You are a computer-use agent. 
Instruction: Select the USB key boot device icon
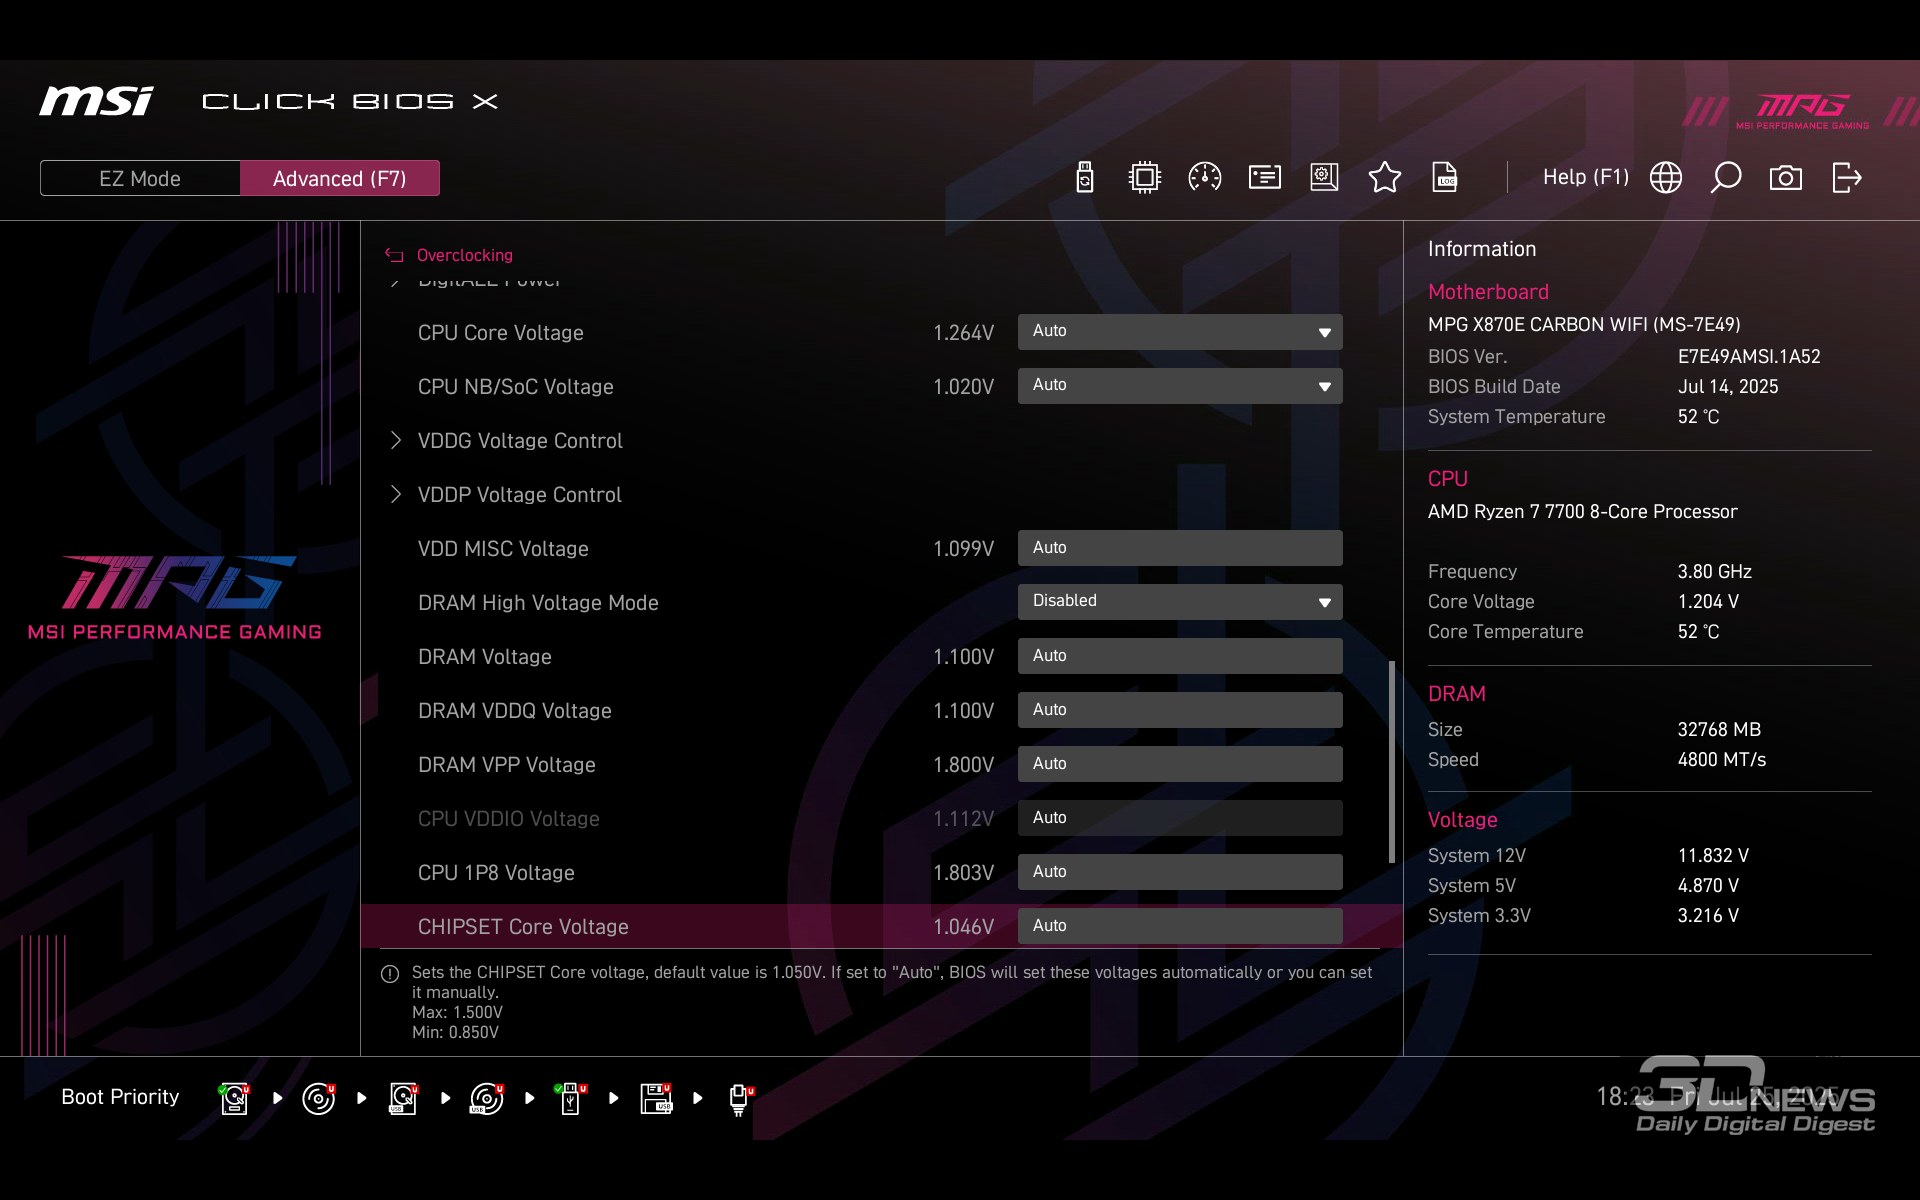(x=571, y=1098)
